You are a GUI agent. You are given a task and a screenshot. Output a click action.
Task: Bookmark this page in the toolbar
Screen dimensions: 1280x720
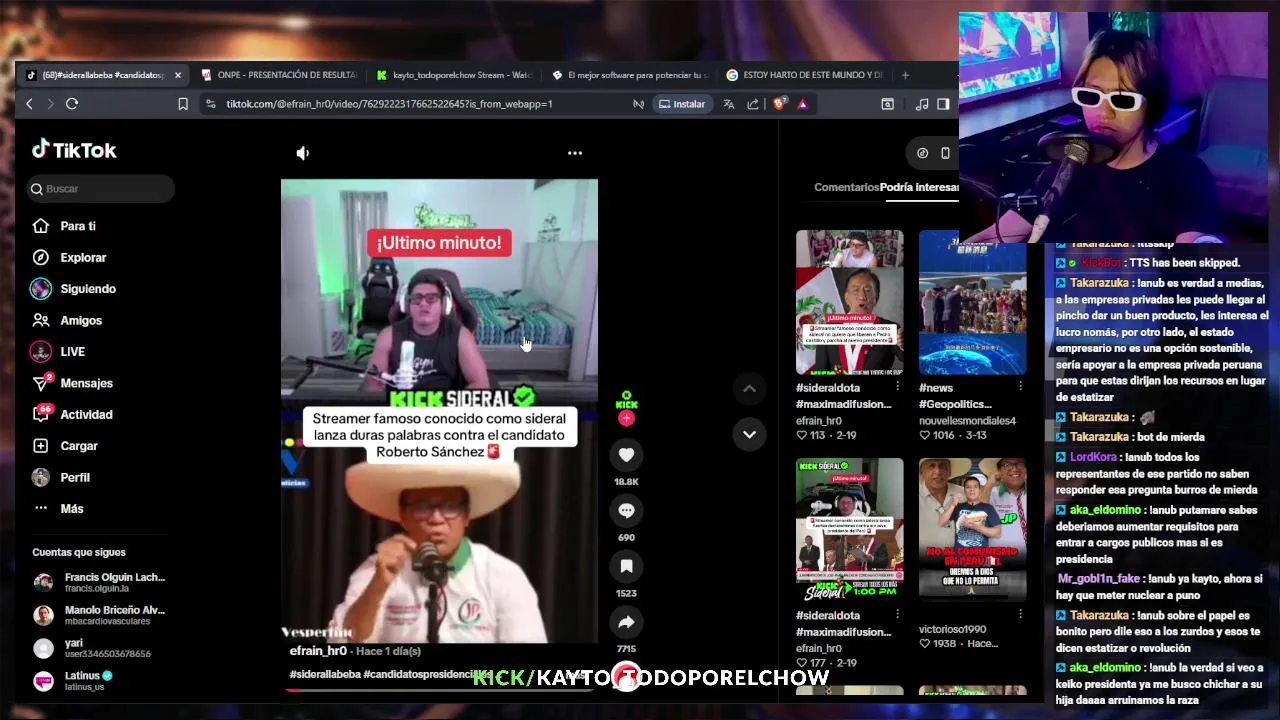point(183,104)
